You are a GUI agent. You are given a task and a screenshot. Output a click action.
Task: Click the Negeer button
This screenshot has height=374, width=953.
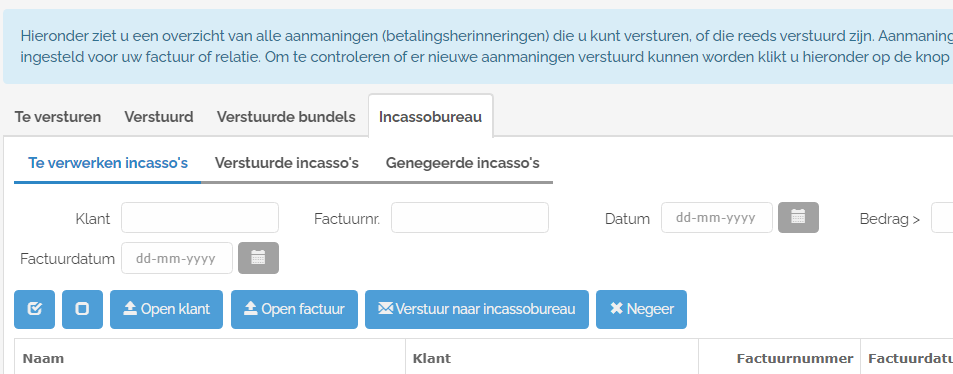pyautogui.click(x=641, y=310)
